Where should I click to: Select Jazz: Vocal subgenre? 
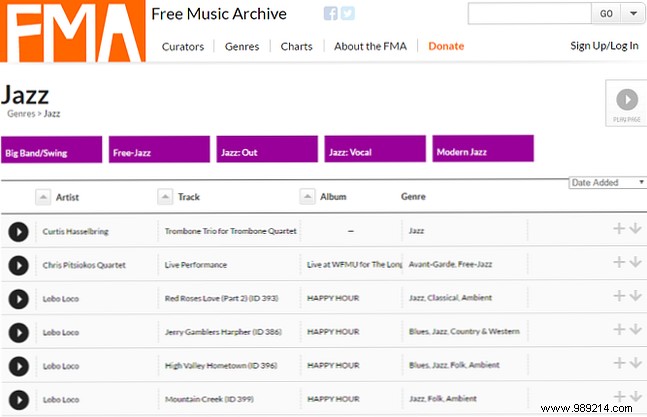coord(375,149)
